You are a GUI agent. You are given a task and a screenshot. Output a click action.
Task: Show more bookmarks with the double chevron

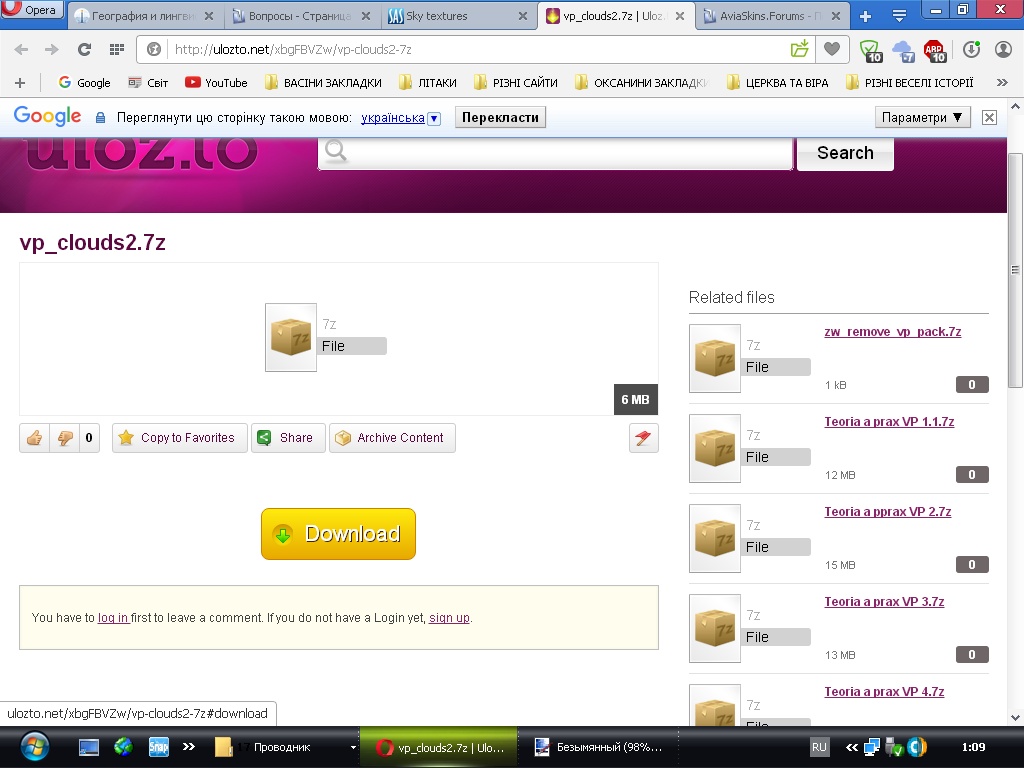point(1002,83)
